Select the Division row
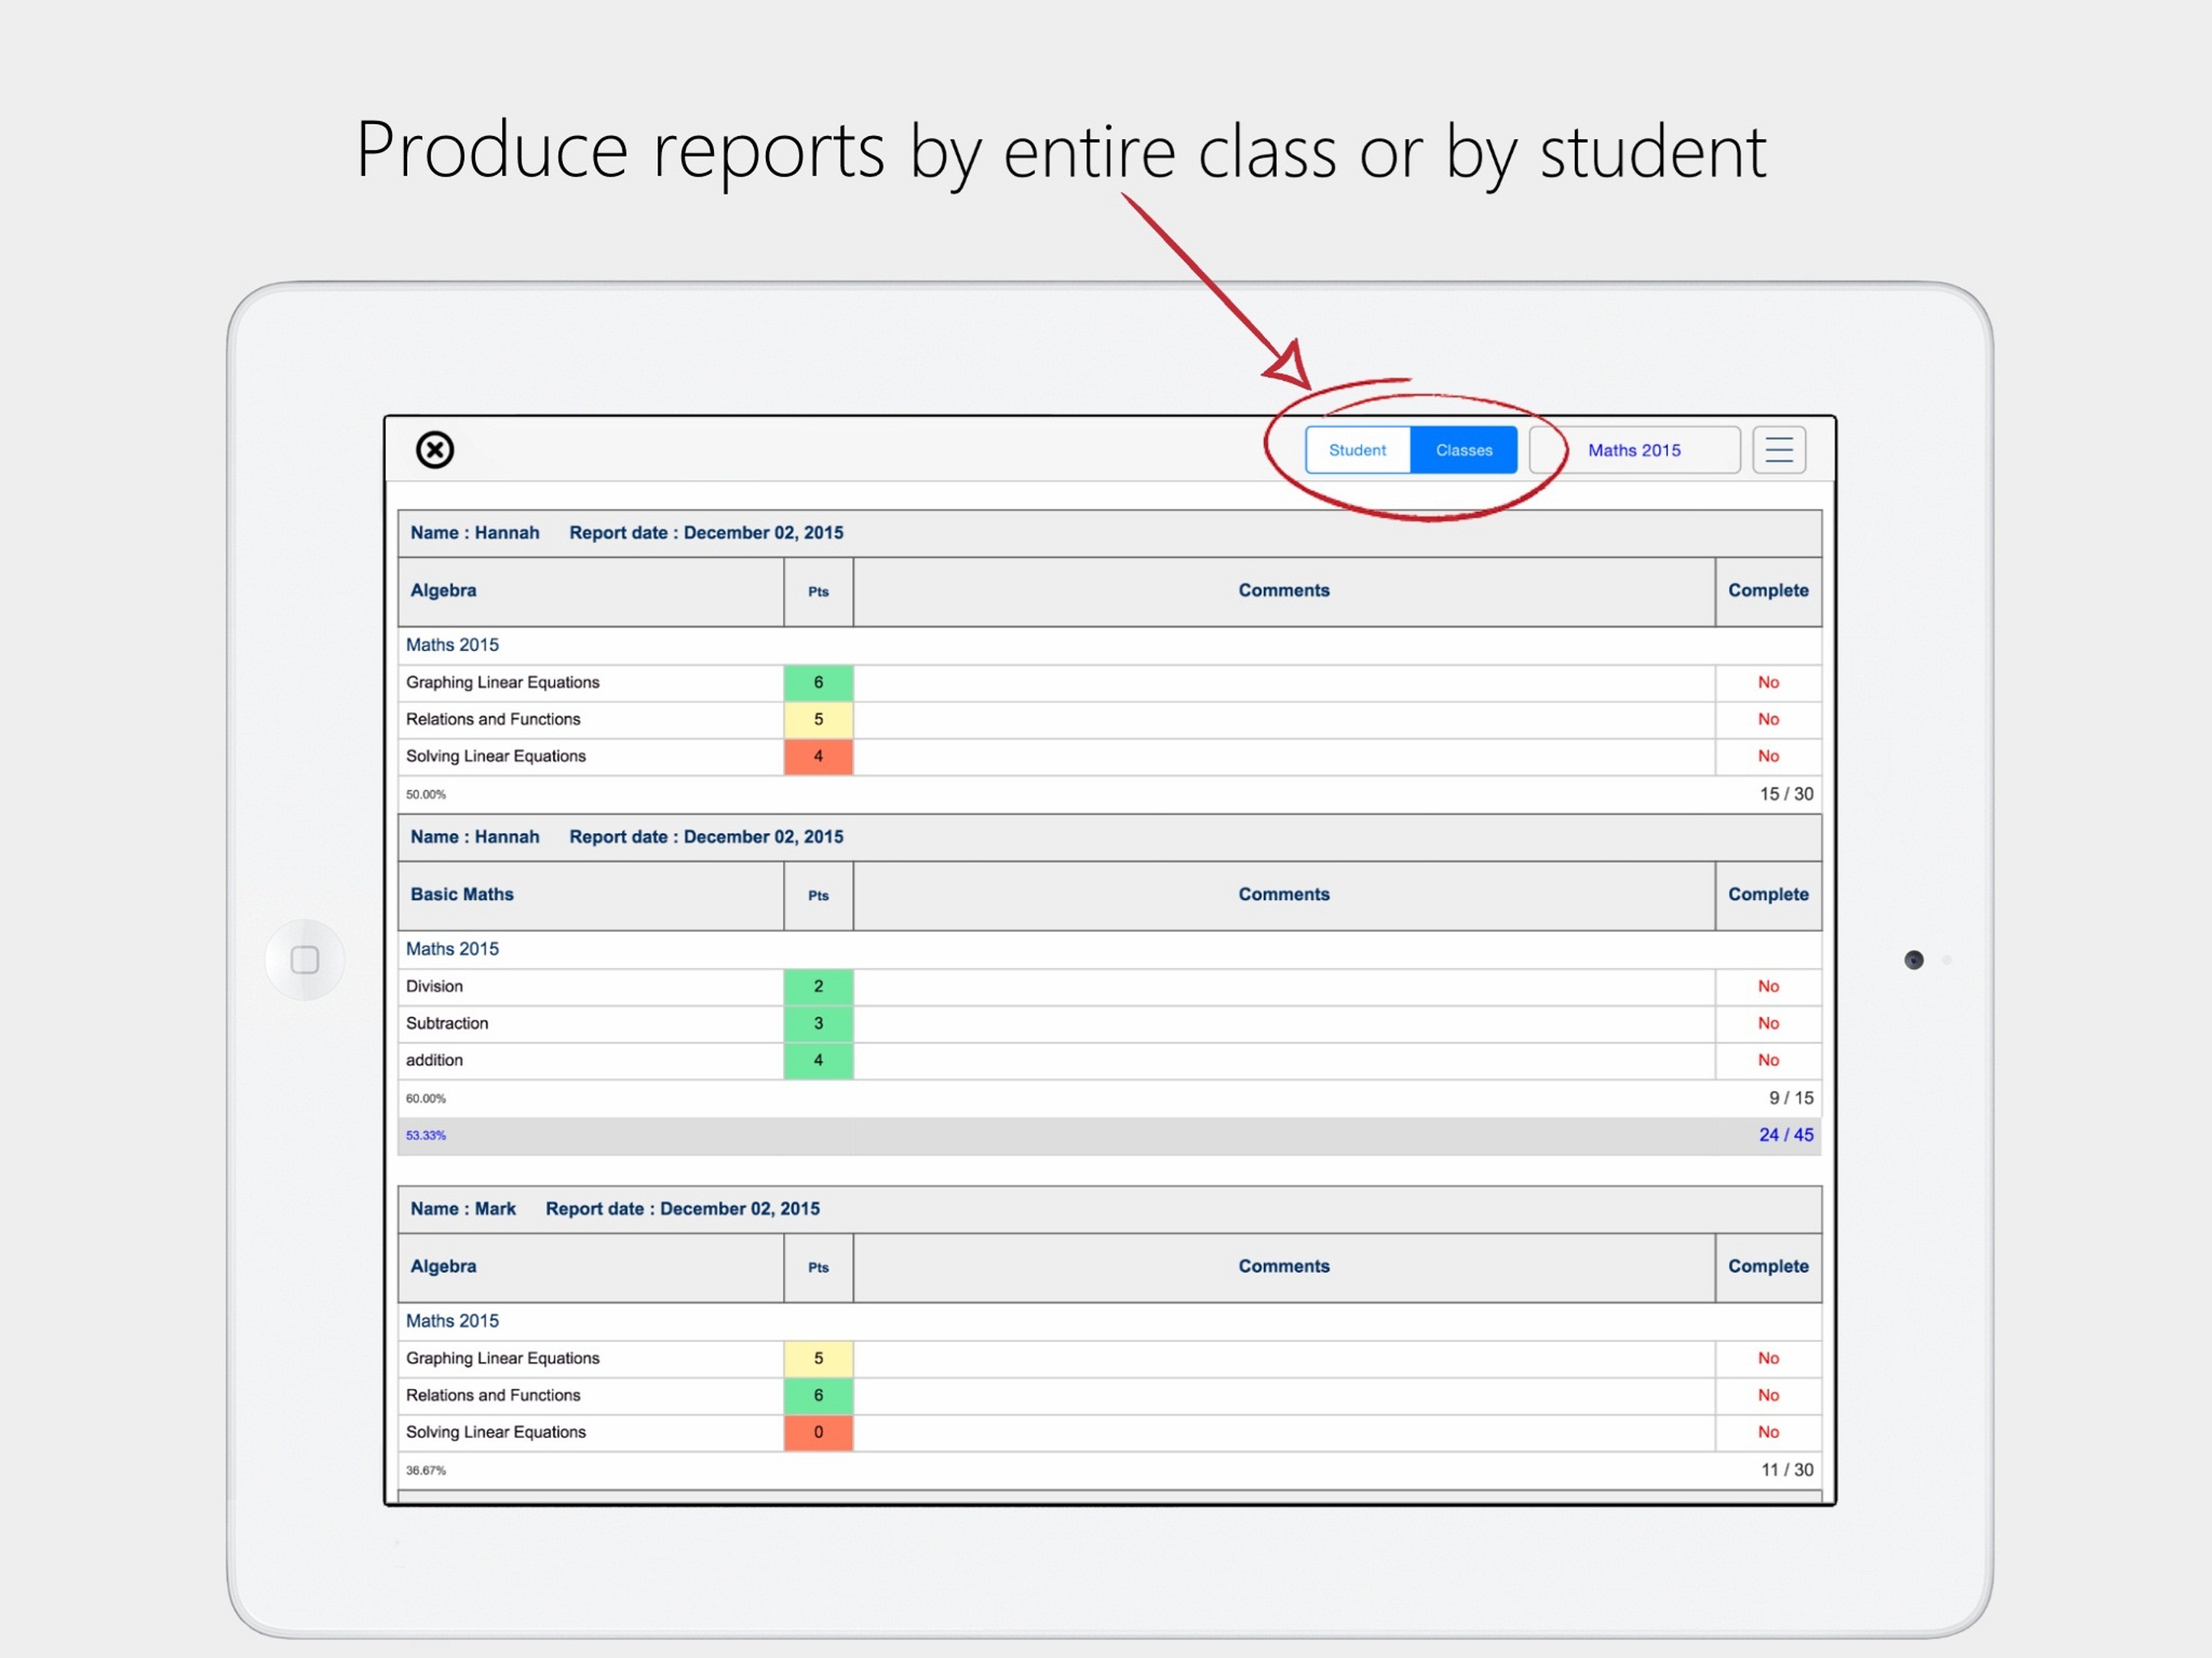 pyautogui.click(x=1109, y=986)
